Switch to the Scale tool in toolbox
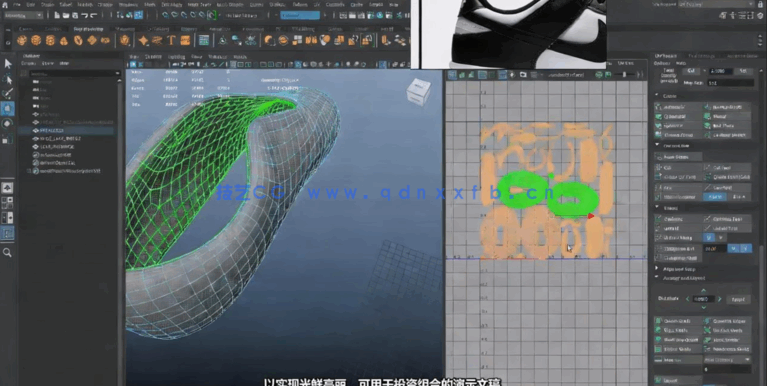Viewport: 767px width, 386px height. [x=8, y=139]
